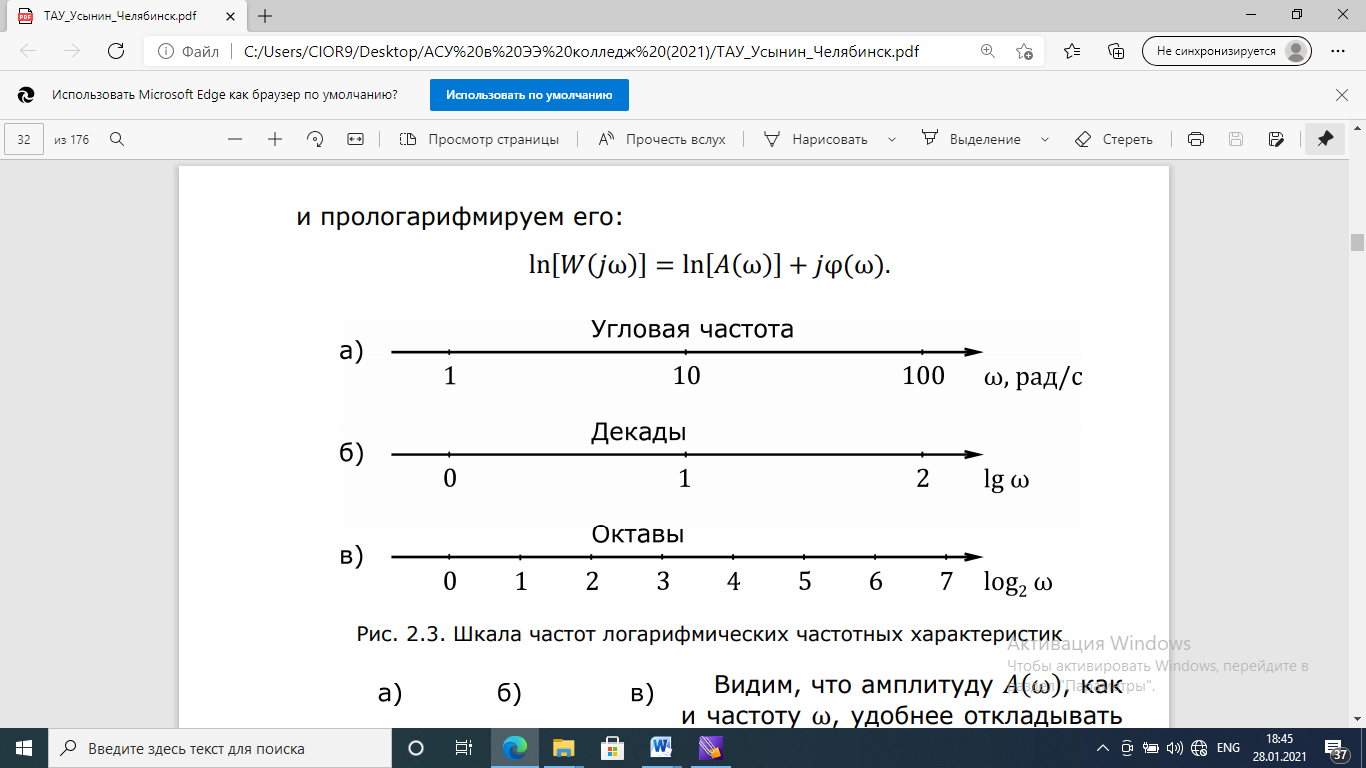This screenshot has height=768, width=1366.
Task: Open the purple pen app on taskbar
Action: (x=710, y=748)
